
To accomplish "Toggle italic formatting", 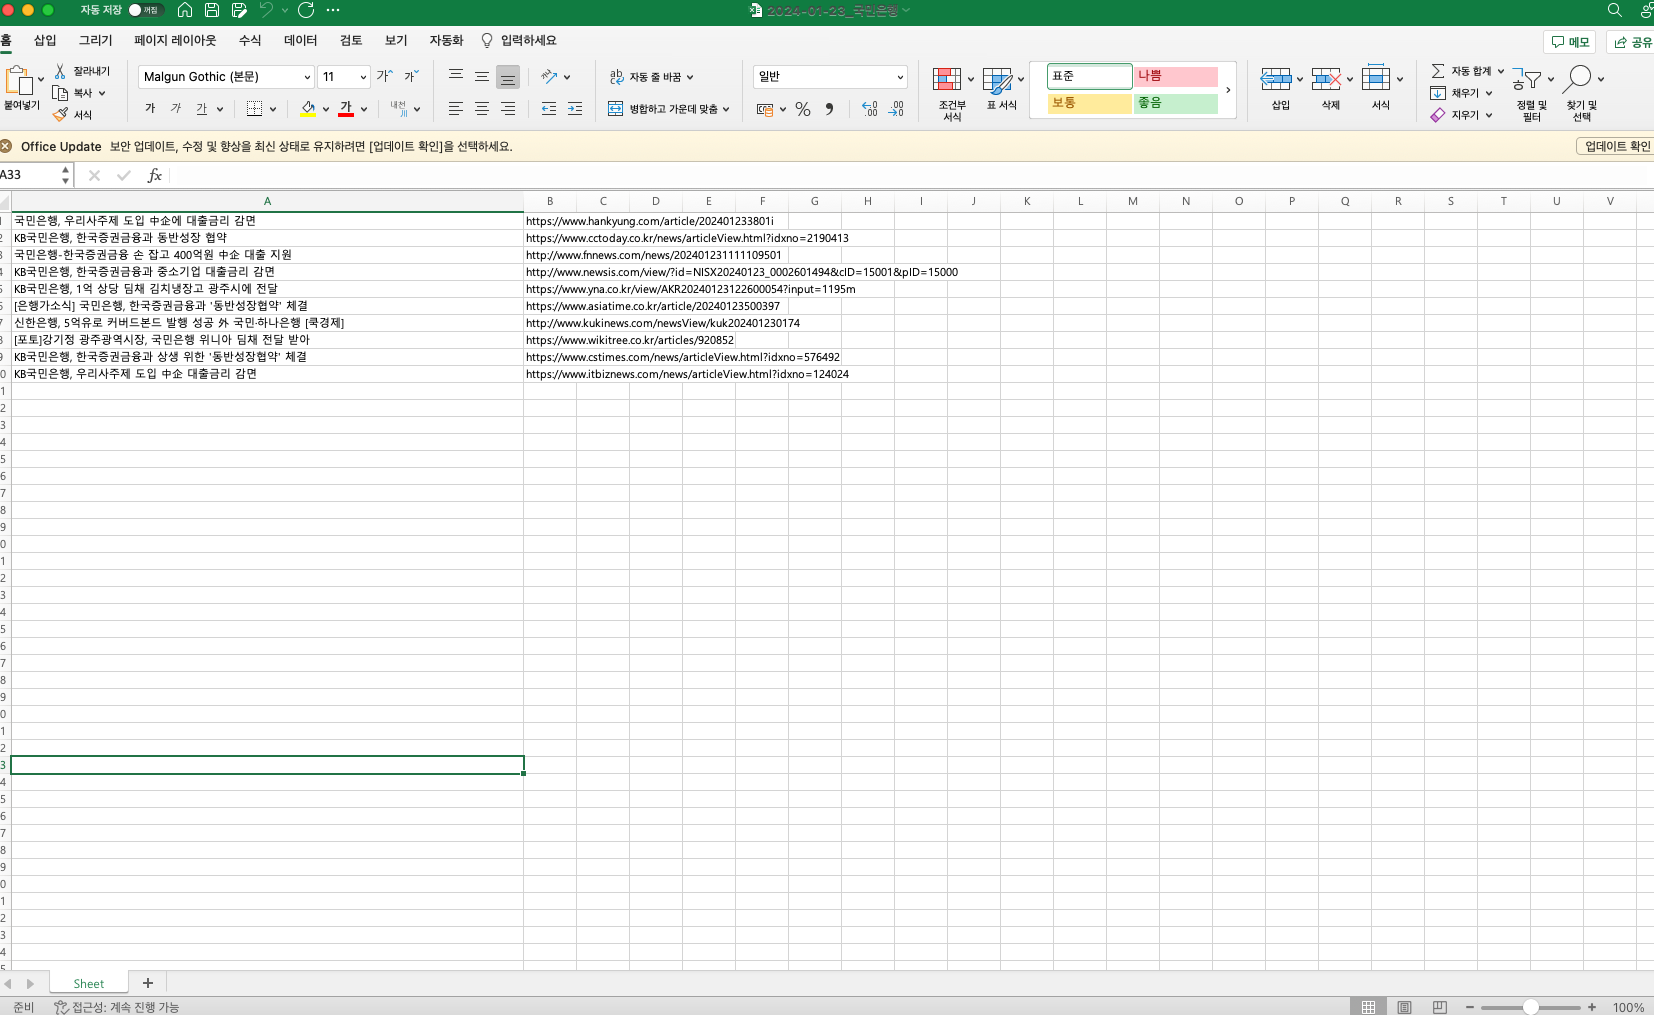I will click(176, 109).
